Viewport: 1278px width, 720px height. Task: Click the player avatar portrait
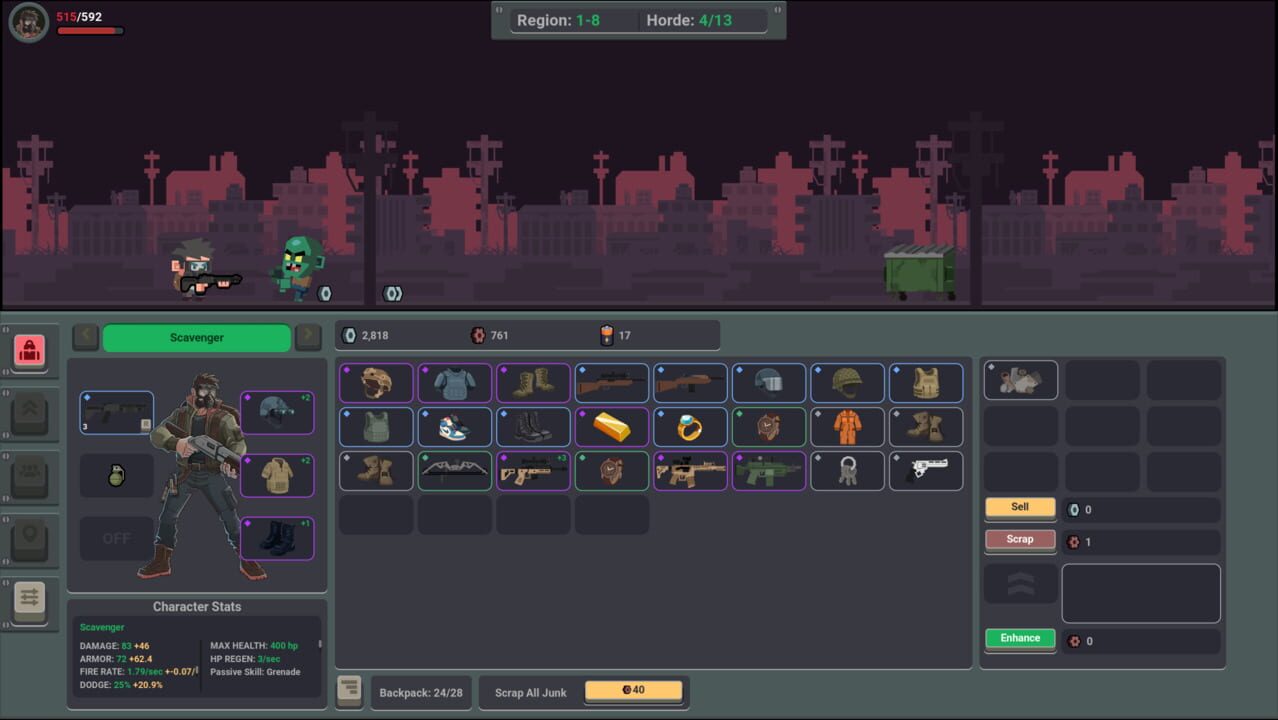click(29, 22)
